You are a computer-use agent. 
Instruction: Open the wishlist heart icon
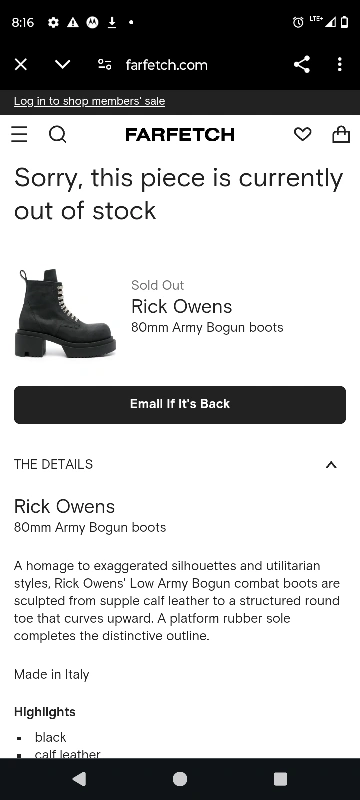(302, 134)
